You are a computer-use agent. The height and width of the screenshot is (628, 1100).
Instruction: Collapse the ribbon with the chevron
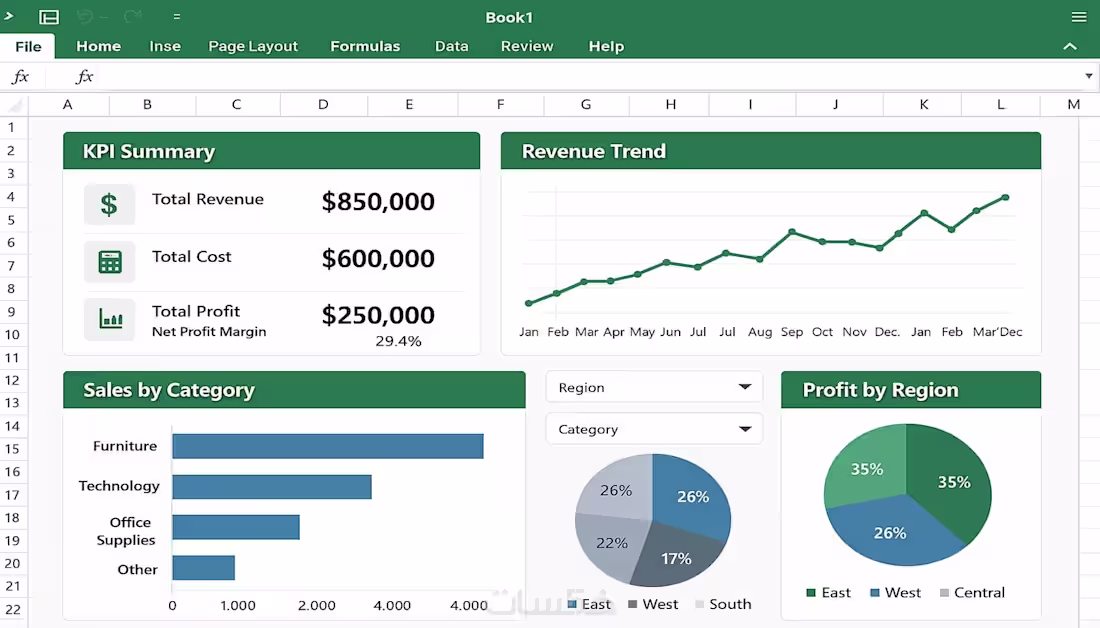click(x=1070, y=46)
